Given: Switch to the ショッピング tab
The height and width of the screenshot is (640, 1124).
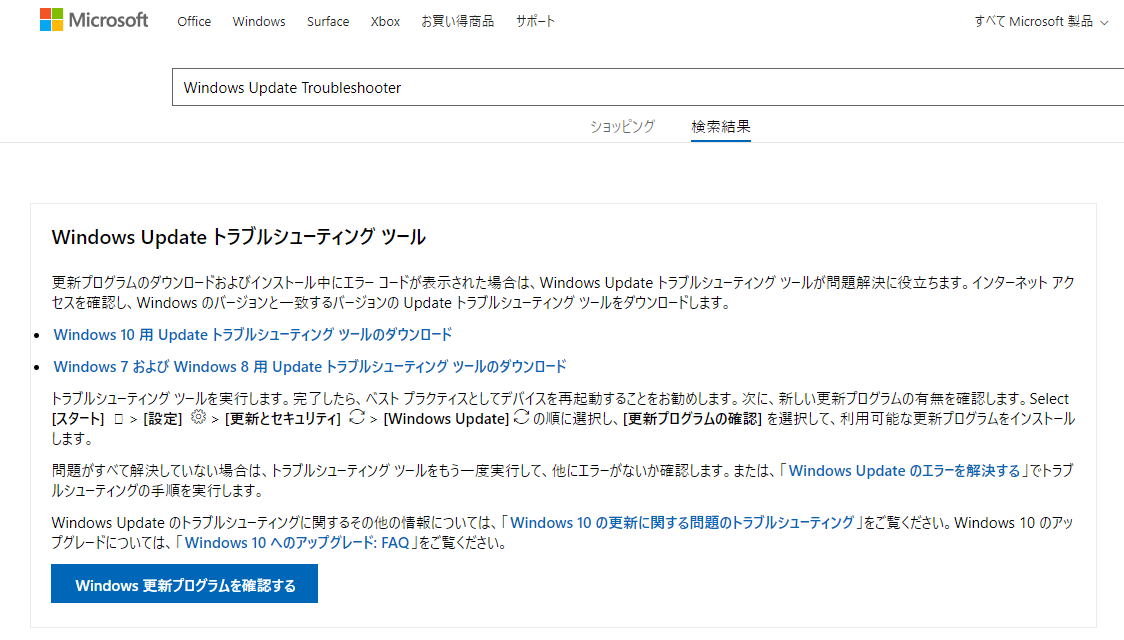Looking at the screenshot, I should click(622, 127).
